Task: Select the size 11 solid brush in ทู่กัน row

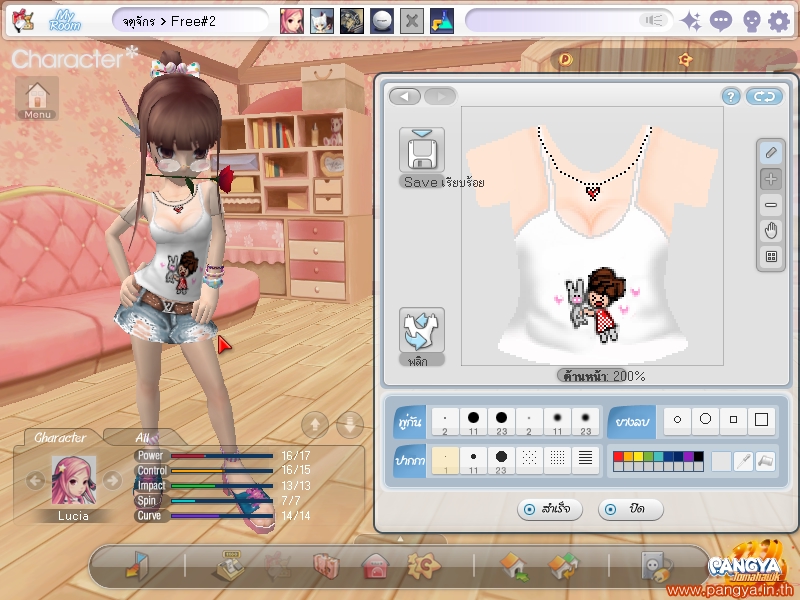Action: point(473,422)
